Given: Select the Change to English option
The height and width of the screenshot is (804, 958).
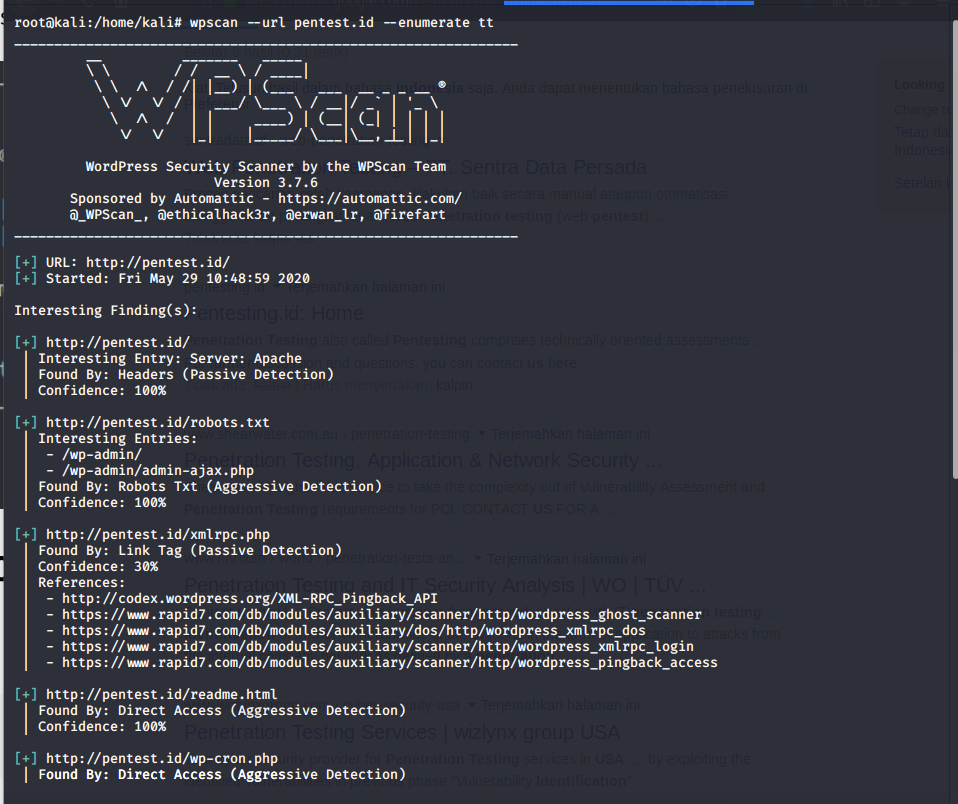Looking at the screenshot, I should 920,109.
